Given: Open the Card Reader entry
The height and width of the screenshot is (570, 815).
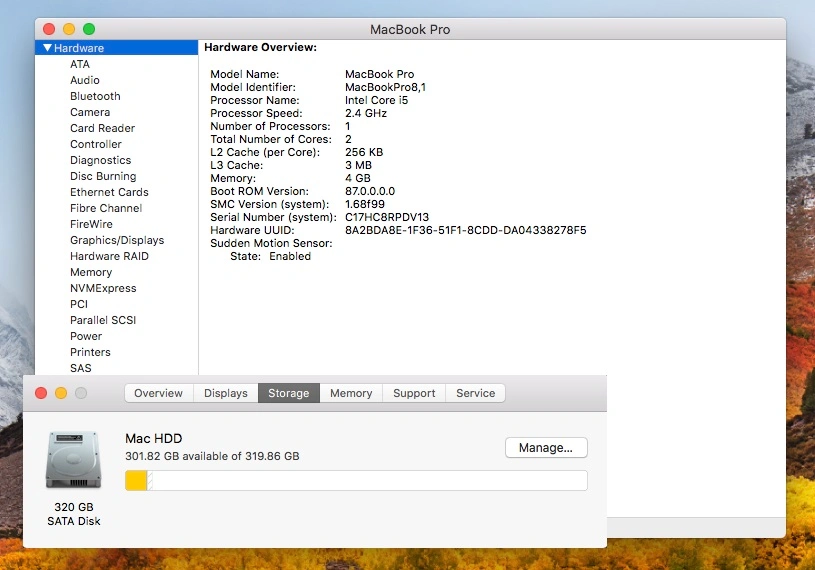Looking at the screenshot, I should (x=102, y=128).
